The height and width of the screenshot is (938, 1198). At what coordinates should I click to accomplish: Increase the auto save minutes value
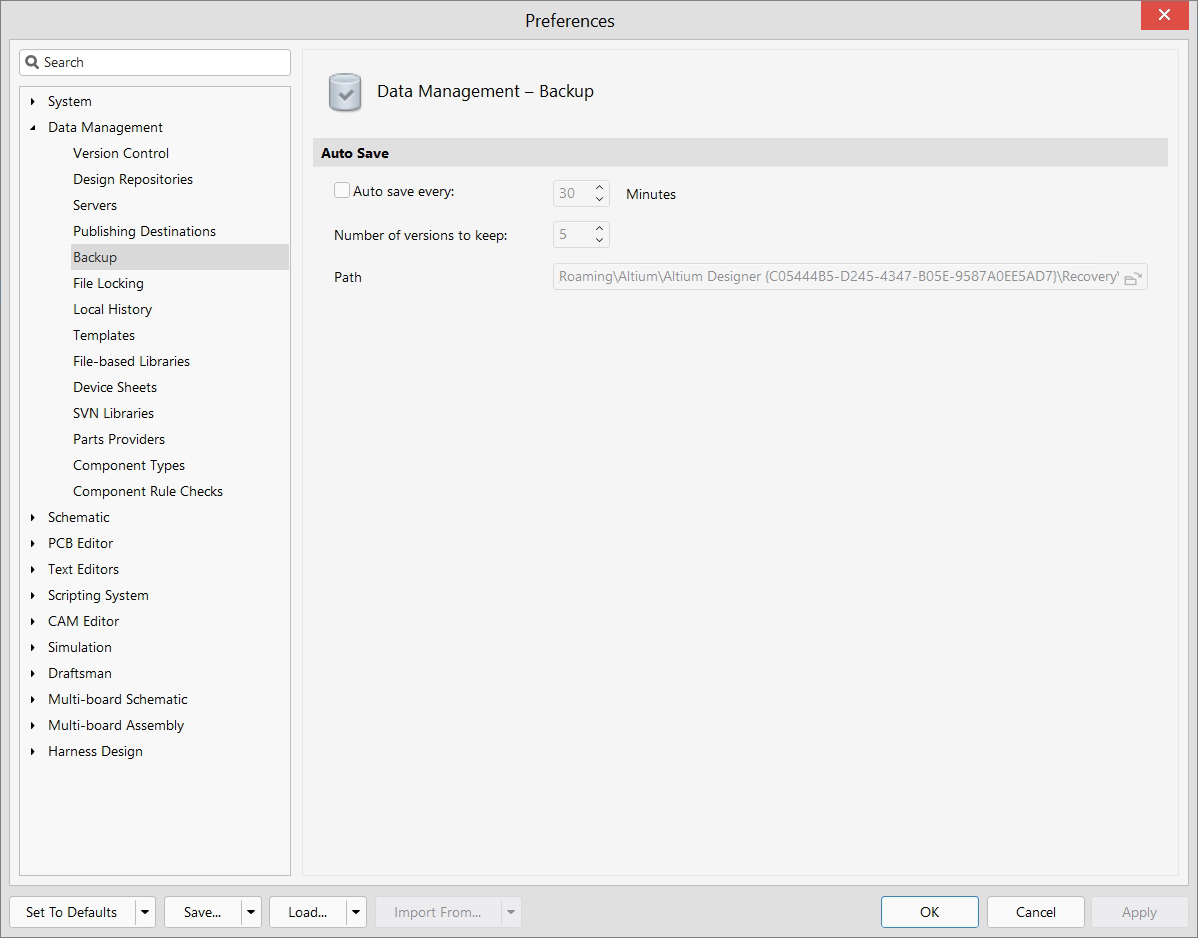(600, 187)
